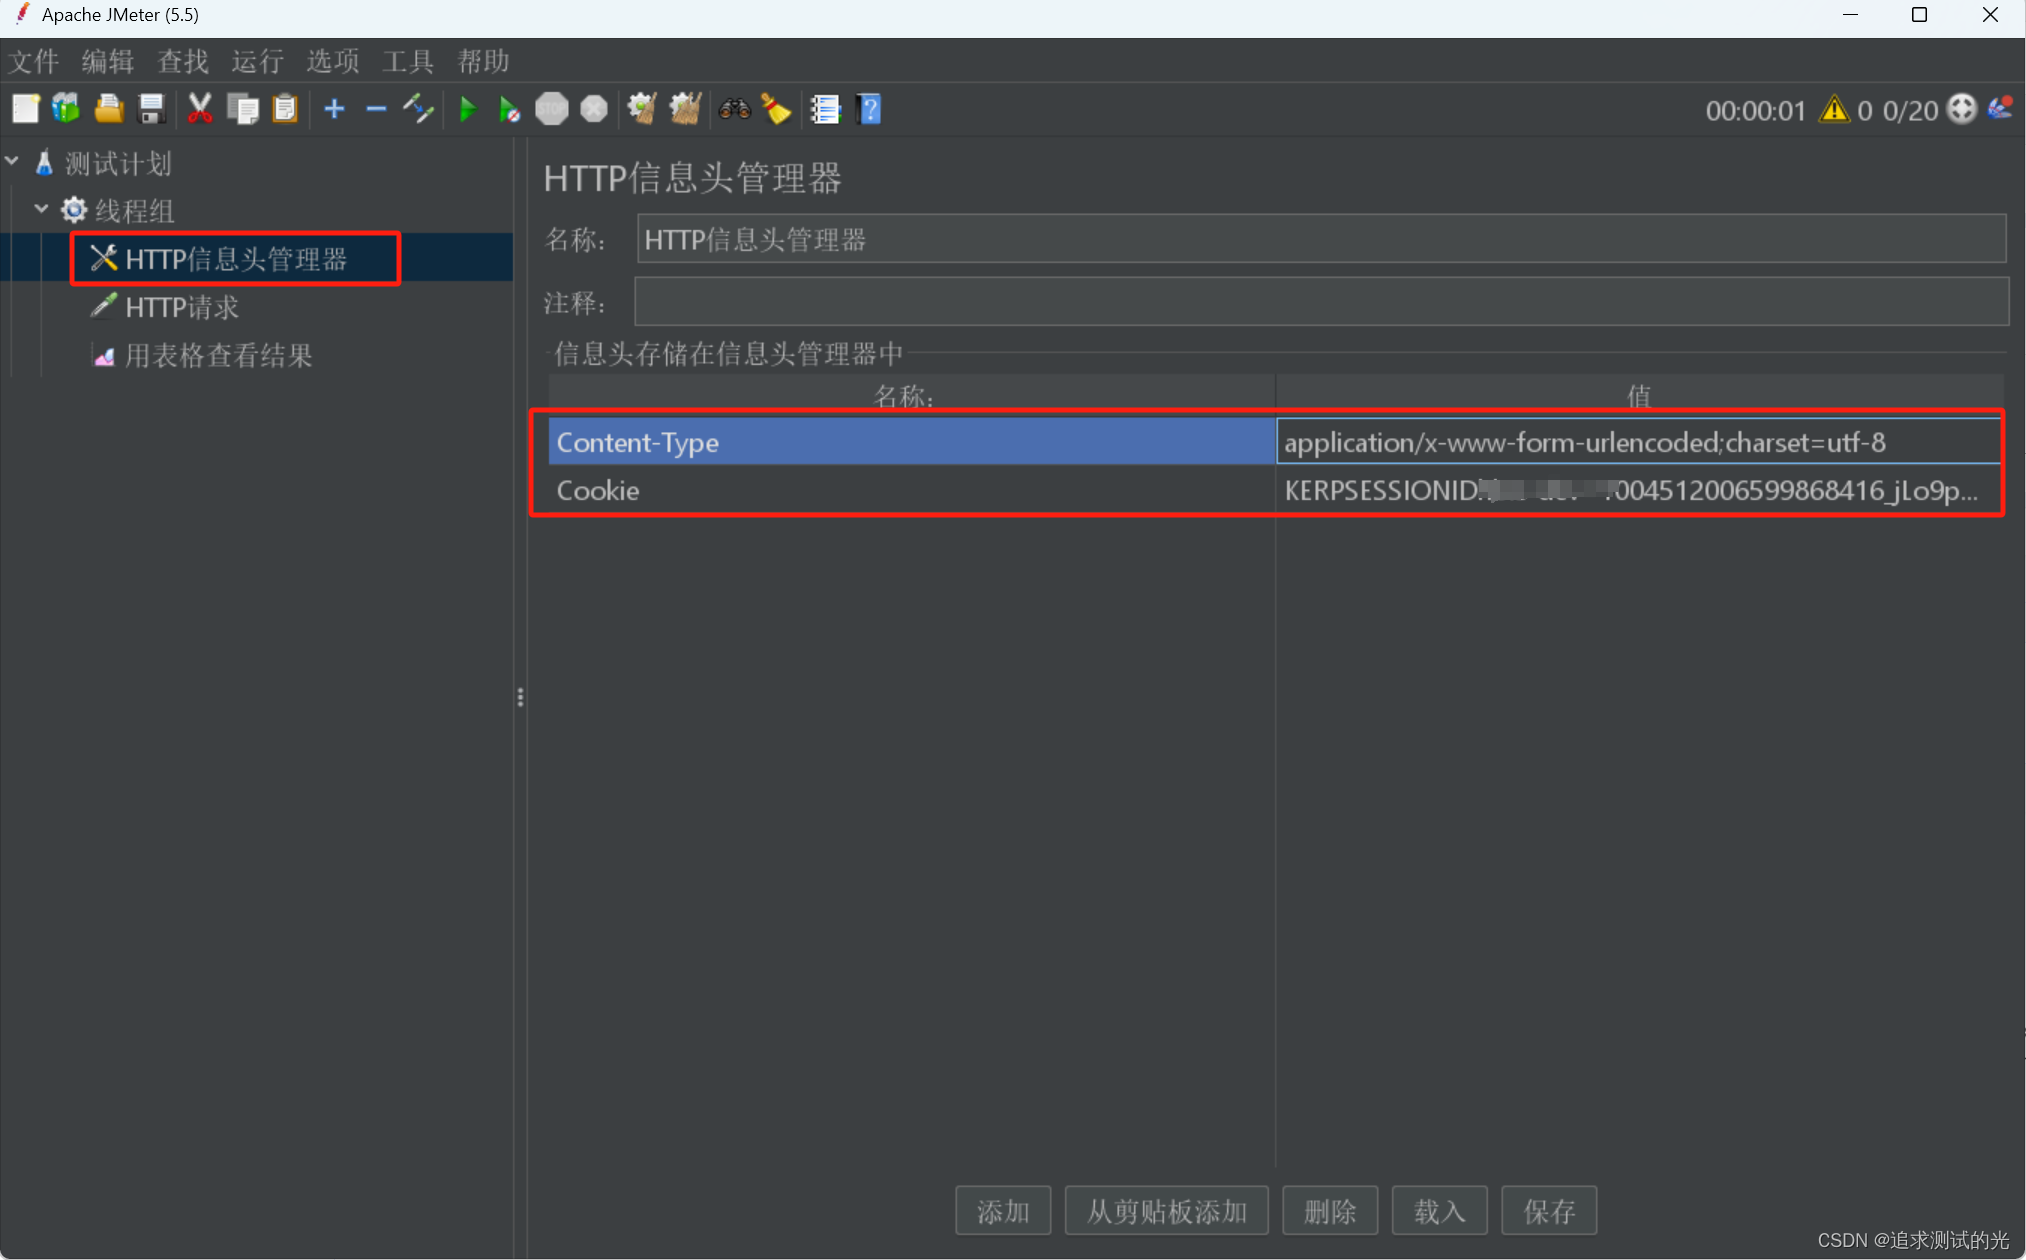This screenshot has height=1260, width=2026.
Task: Open the 工具 menu
Action: [x=408, y=61]
